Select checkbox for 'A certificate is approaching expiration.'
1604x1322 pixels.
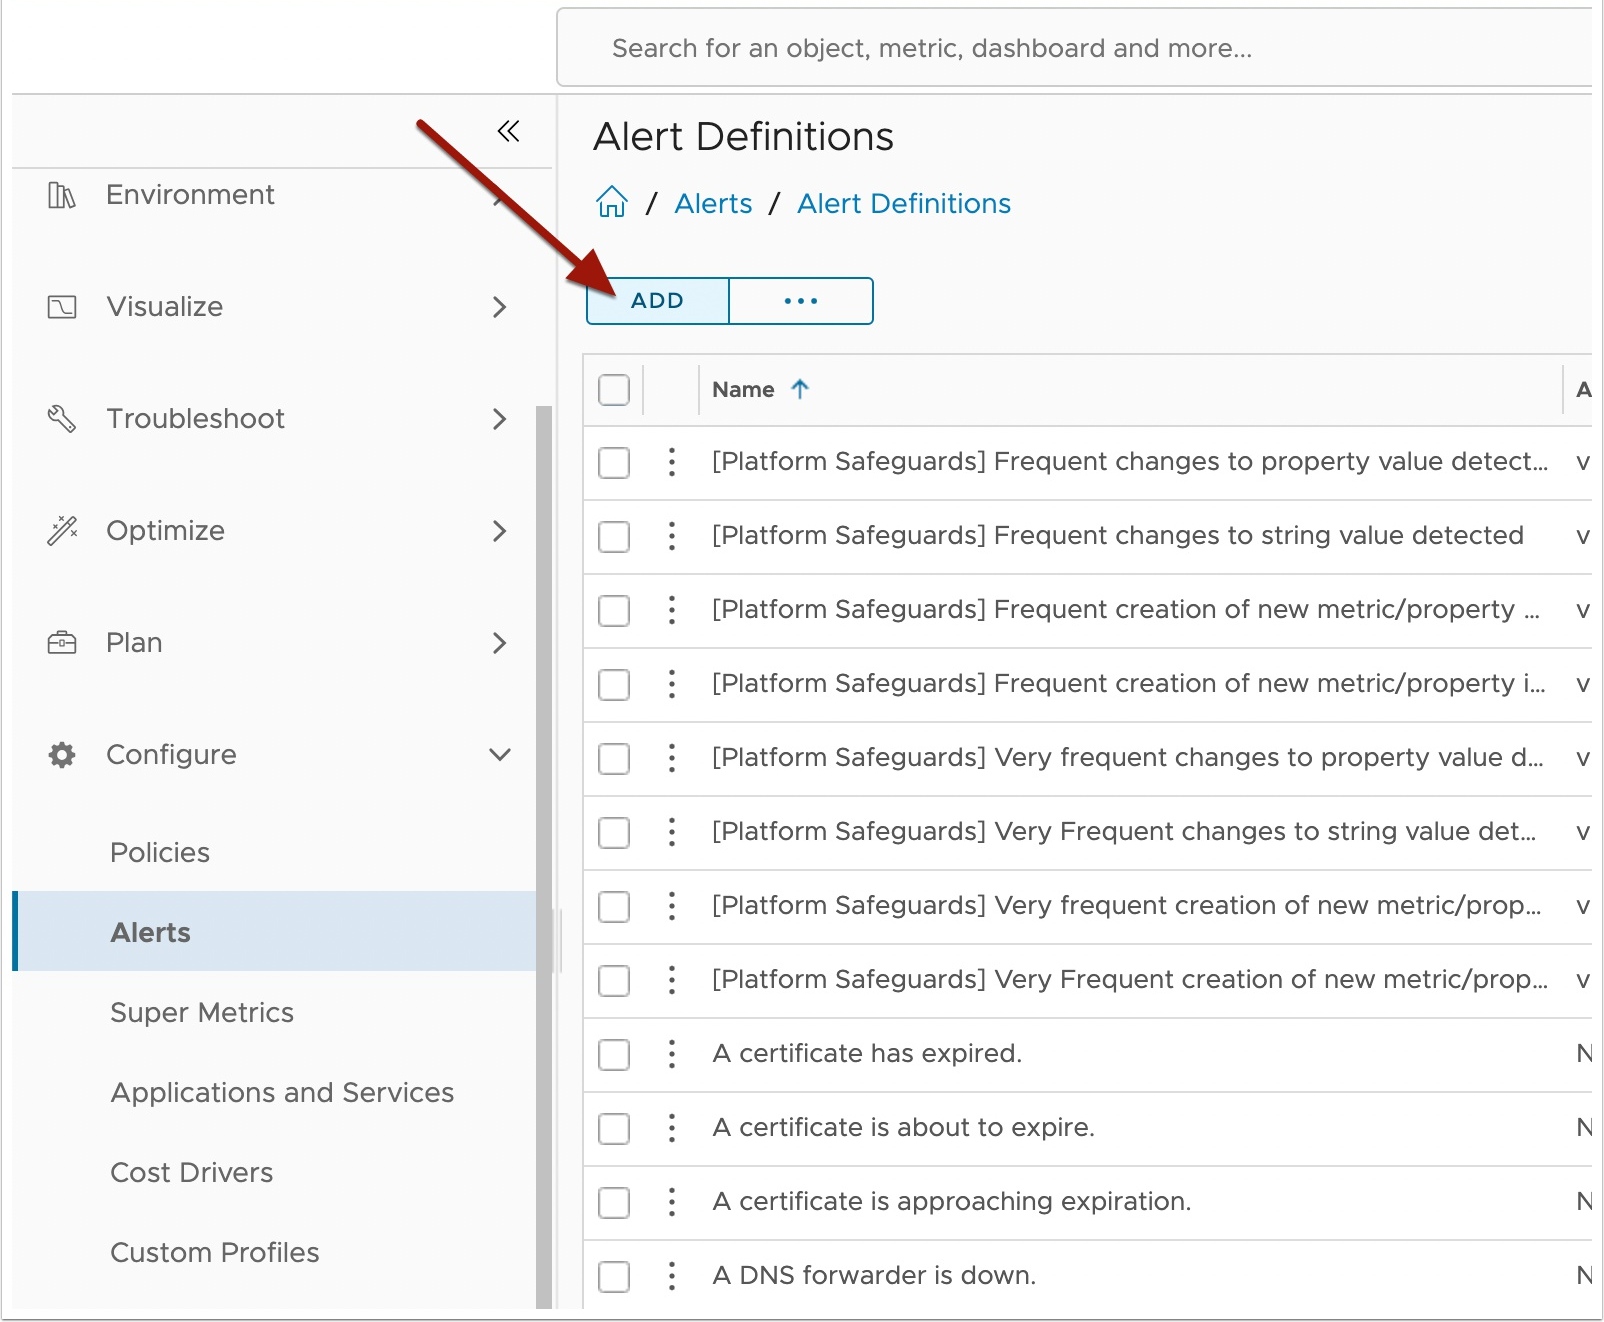(614, 1202)
